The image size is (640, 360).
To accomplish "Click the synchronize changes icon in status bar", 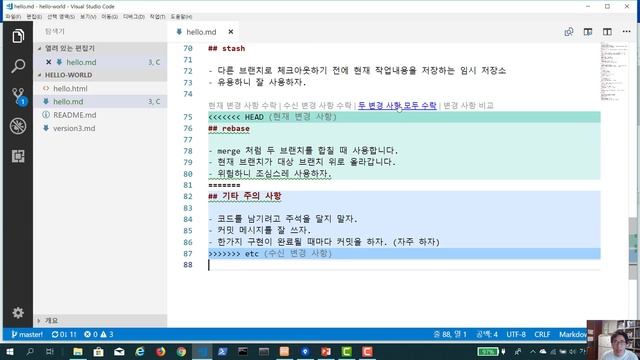I will [x=64, y=334].
